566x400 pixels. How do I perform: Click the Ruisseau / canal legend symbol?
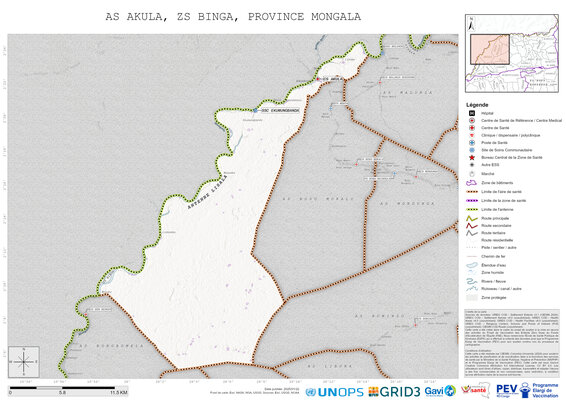pyautogui.click(x=471, y=289)
